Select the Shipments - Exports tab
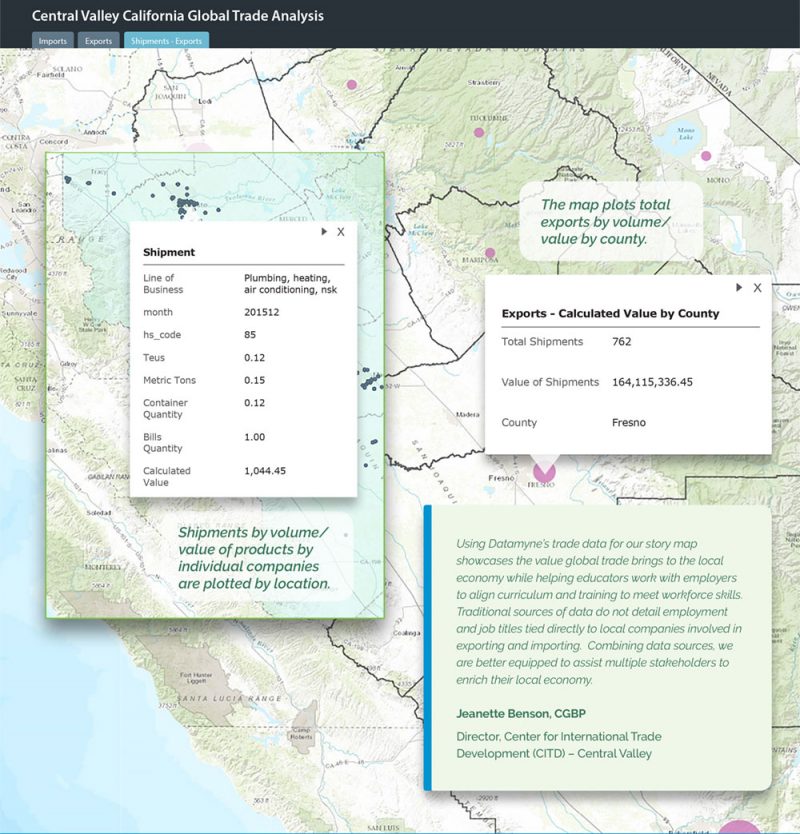 [x=167, y=41]
